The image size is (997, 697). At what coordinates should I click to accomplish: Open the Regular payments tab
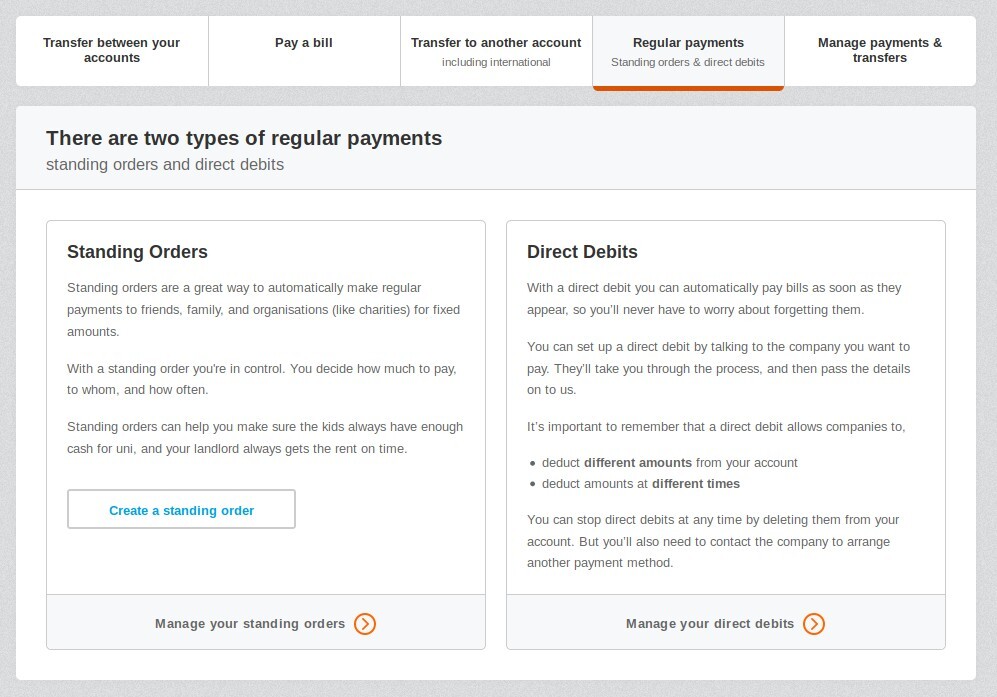(x=688, y=52)
